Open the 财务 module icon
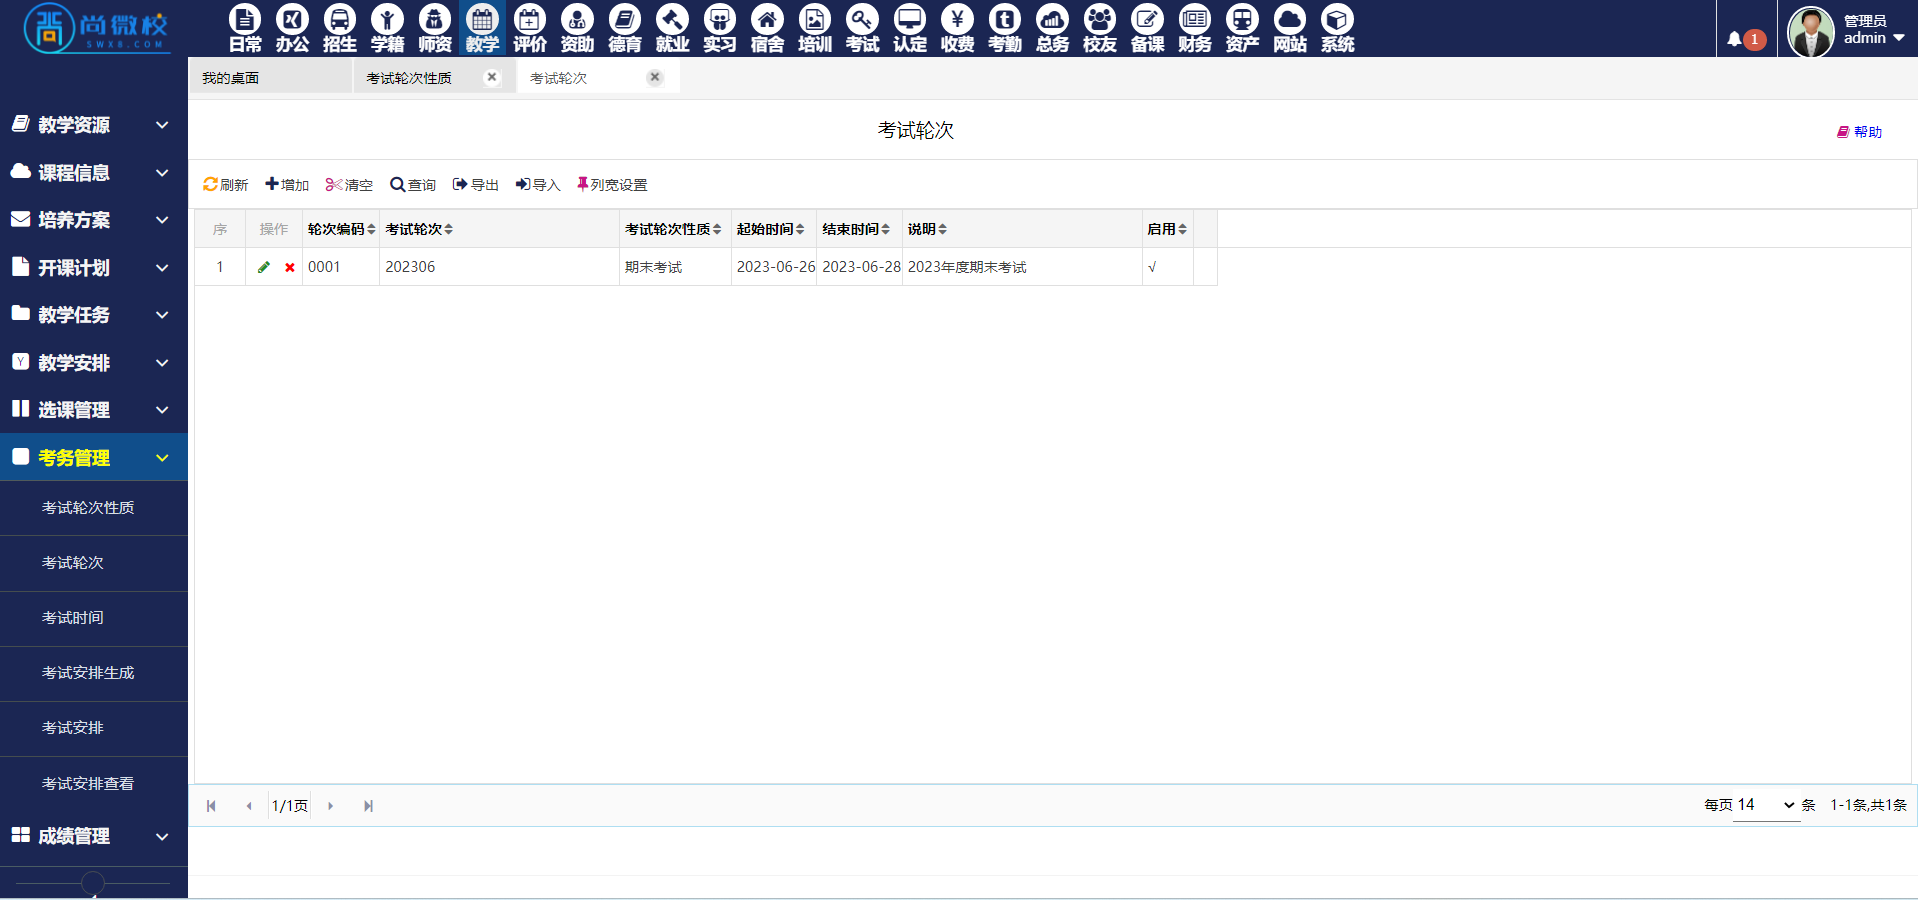The image size is (1918, 900). point(1195,28)
